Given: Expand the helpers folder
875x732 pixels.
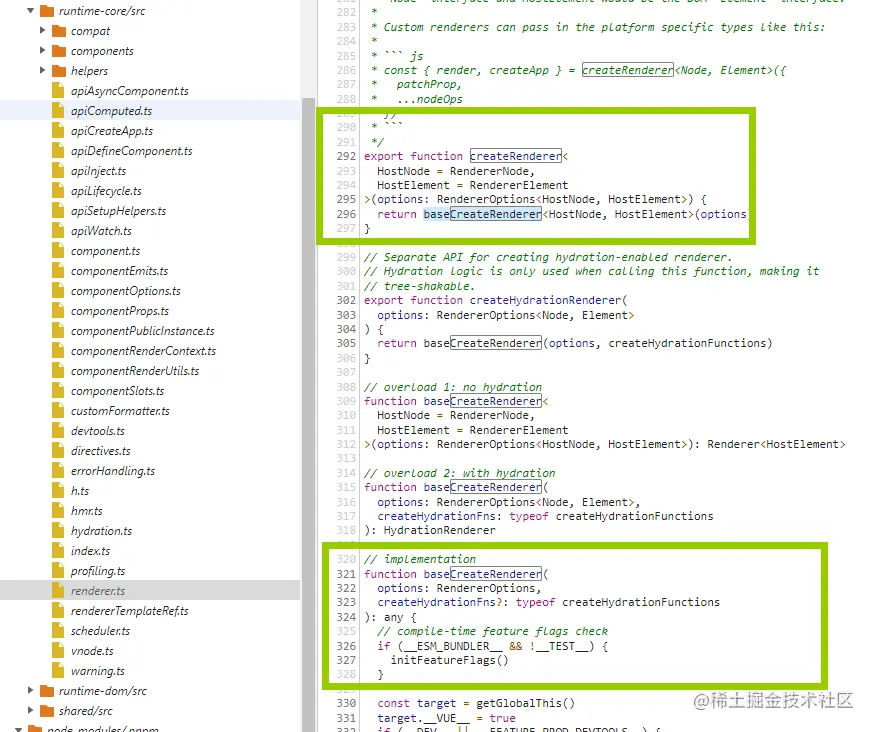Looking at the screenshot, I should pos(42,71).
